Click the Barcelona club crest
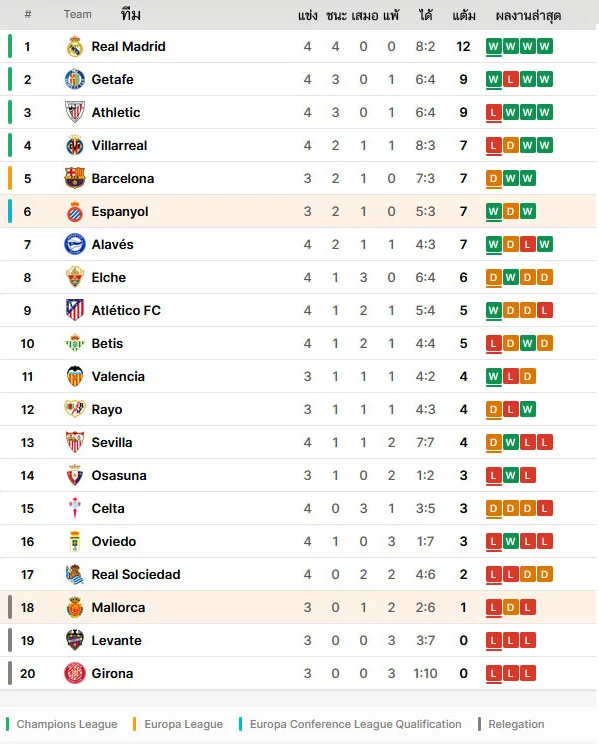This screenshot has width=599, height=744. click(75, 178)
